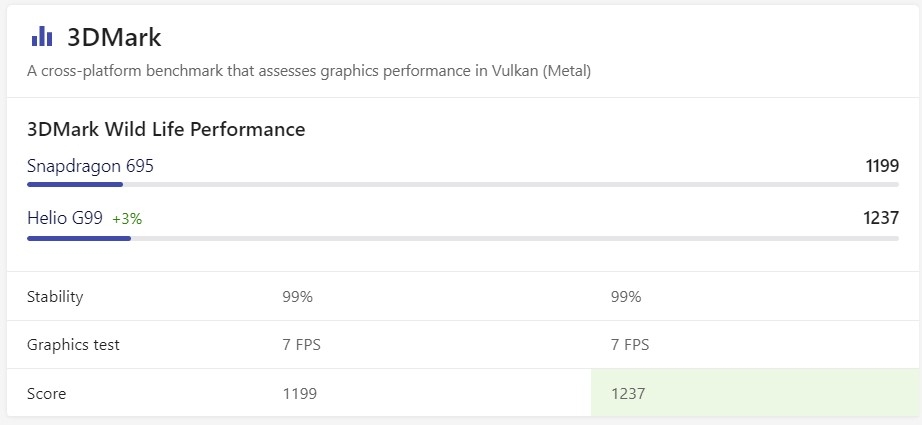Click the 3DMark Wild Life Performance heading
Viewport: 922px width, 425px height.
tap(166, 130)
